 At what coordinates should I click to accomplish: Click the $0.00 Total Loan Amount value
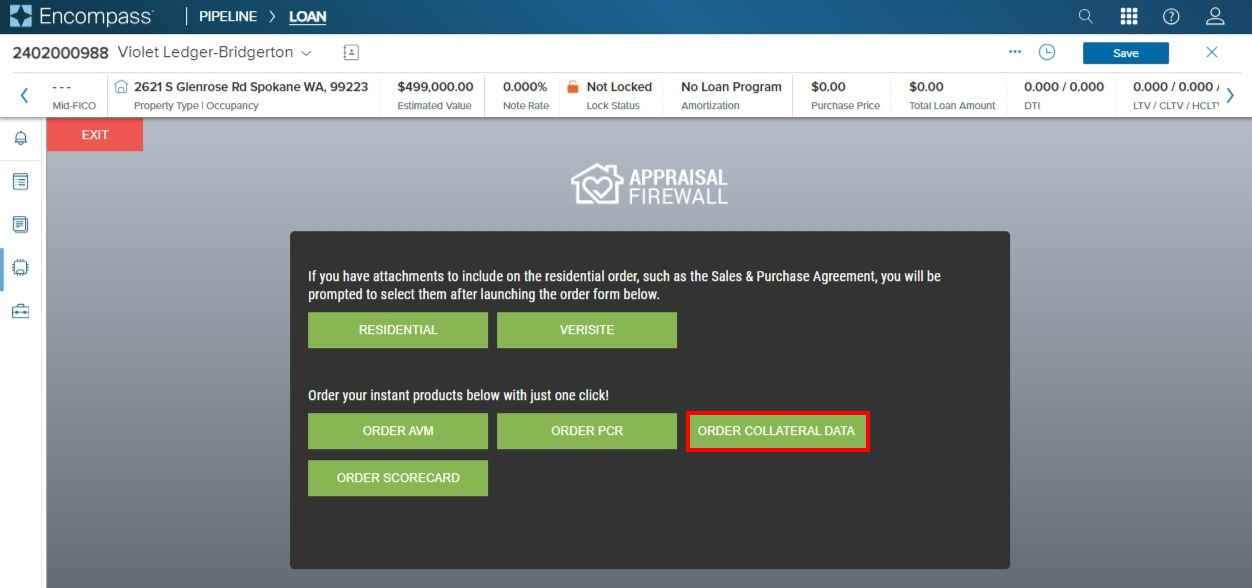[926, 87]
